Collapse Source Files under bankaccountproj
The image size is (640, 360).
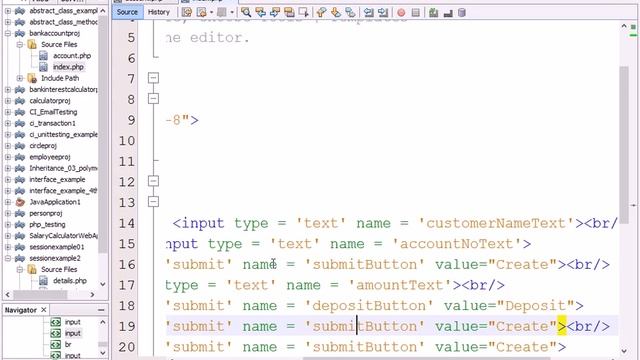20,44
